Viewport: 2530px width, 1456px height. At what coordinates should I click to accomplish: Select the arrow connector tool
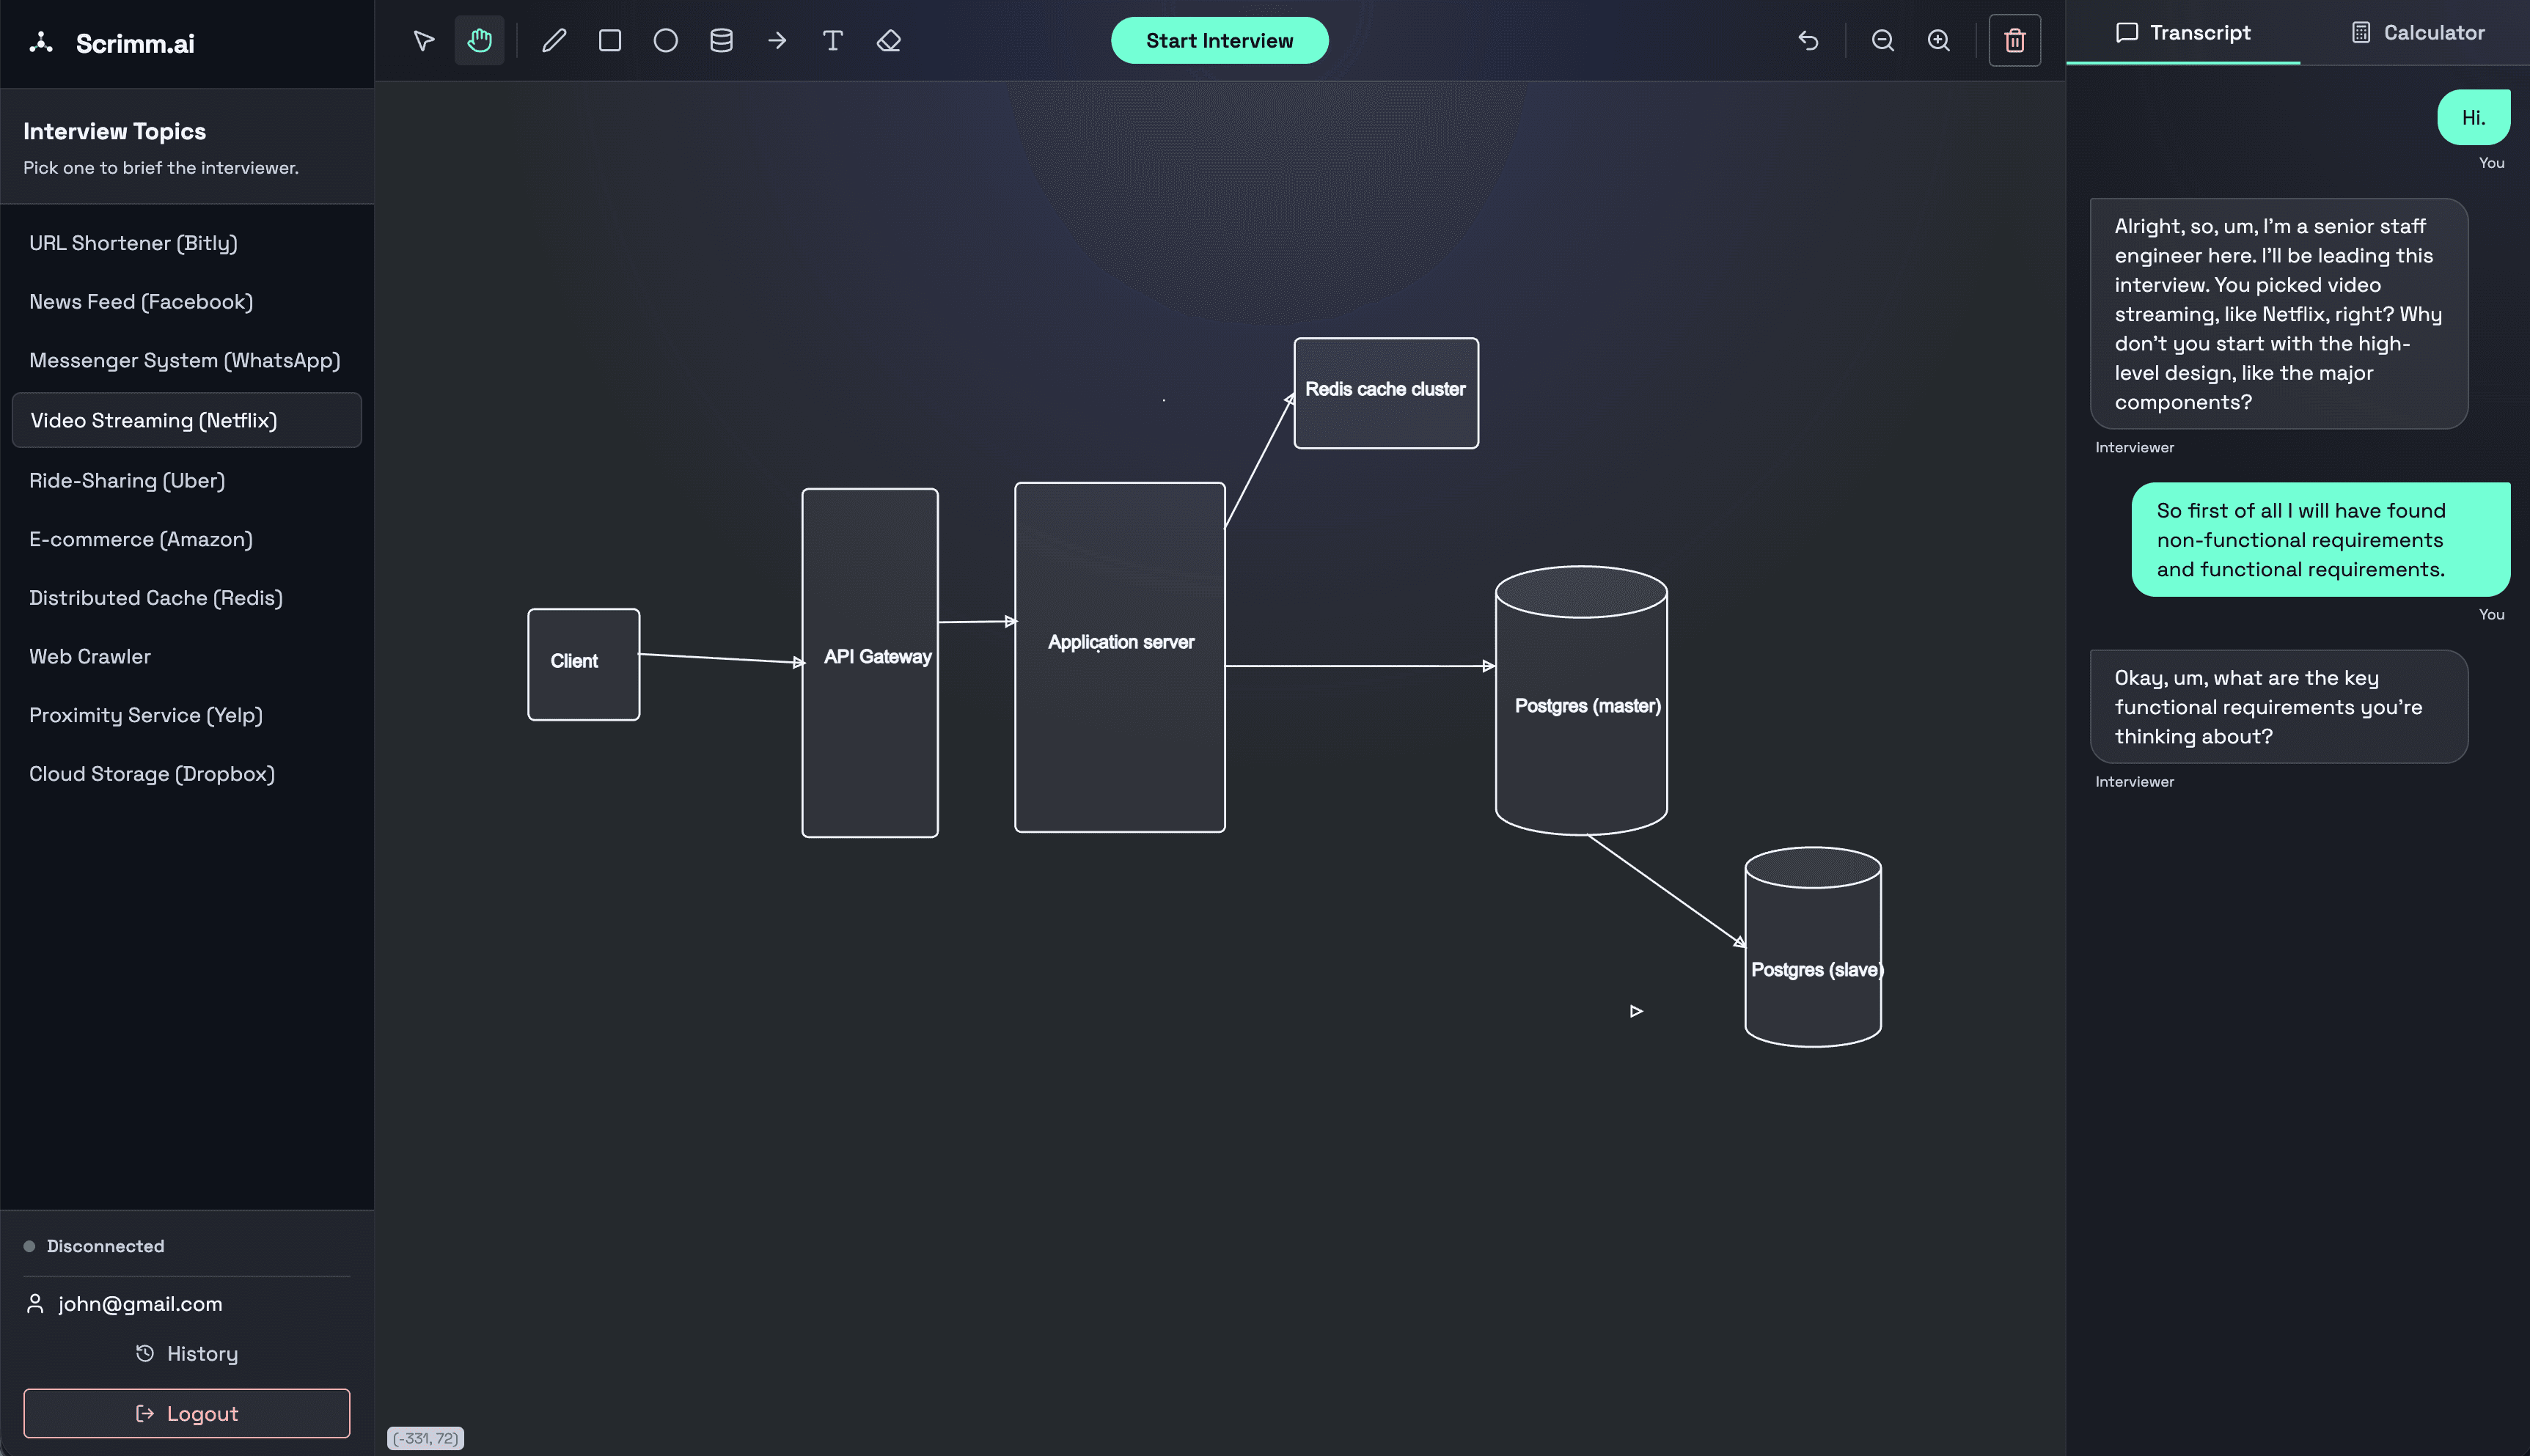click(777, 40)
